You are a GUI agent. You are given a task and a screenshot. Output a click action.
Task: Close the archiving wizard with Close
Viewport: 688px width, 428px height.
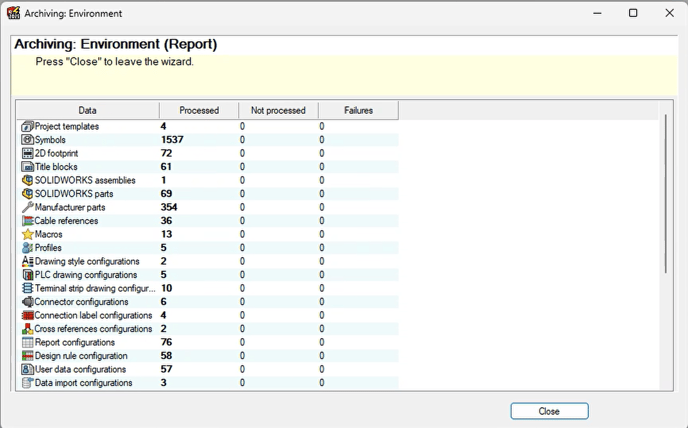point(549,411)
